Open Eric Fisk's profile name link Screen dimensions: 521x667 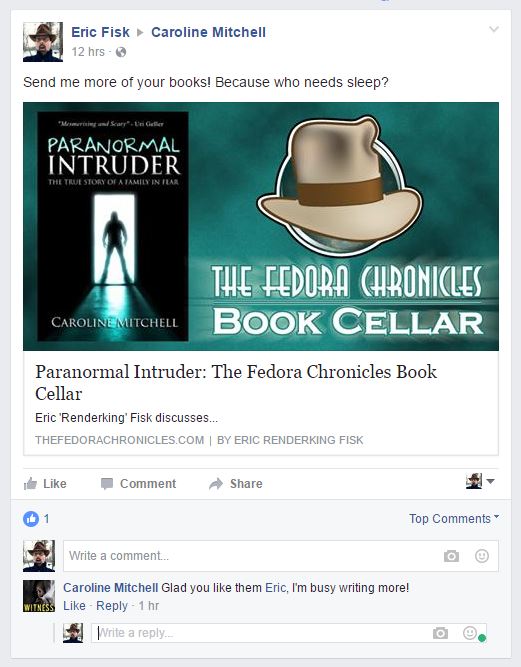[100, 32]
